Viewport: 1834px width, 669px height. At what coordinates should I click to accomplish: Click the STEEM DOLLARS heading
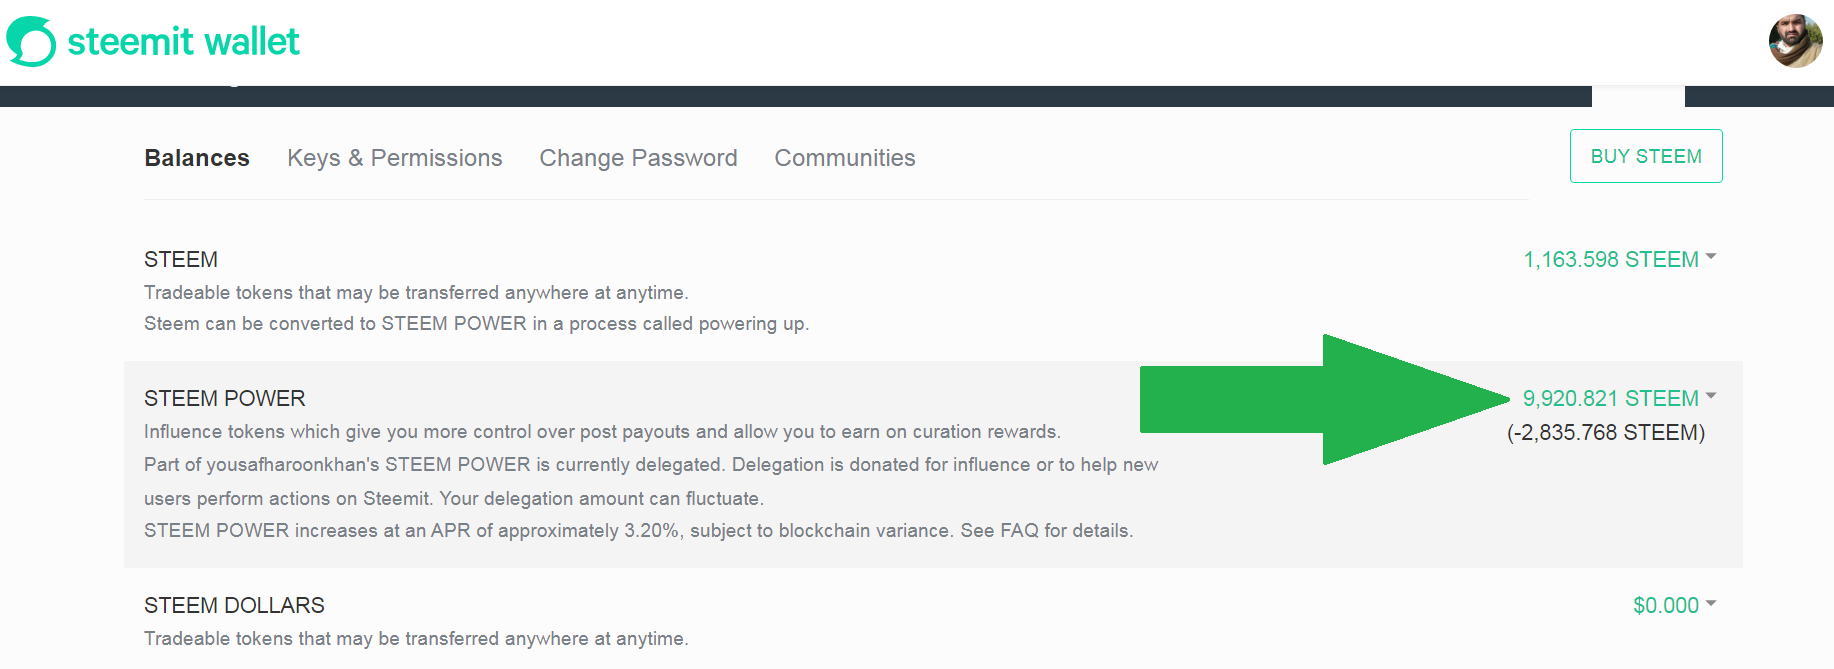tap(234, 606)
